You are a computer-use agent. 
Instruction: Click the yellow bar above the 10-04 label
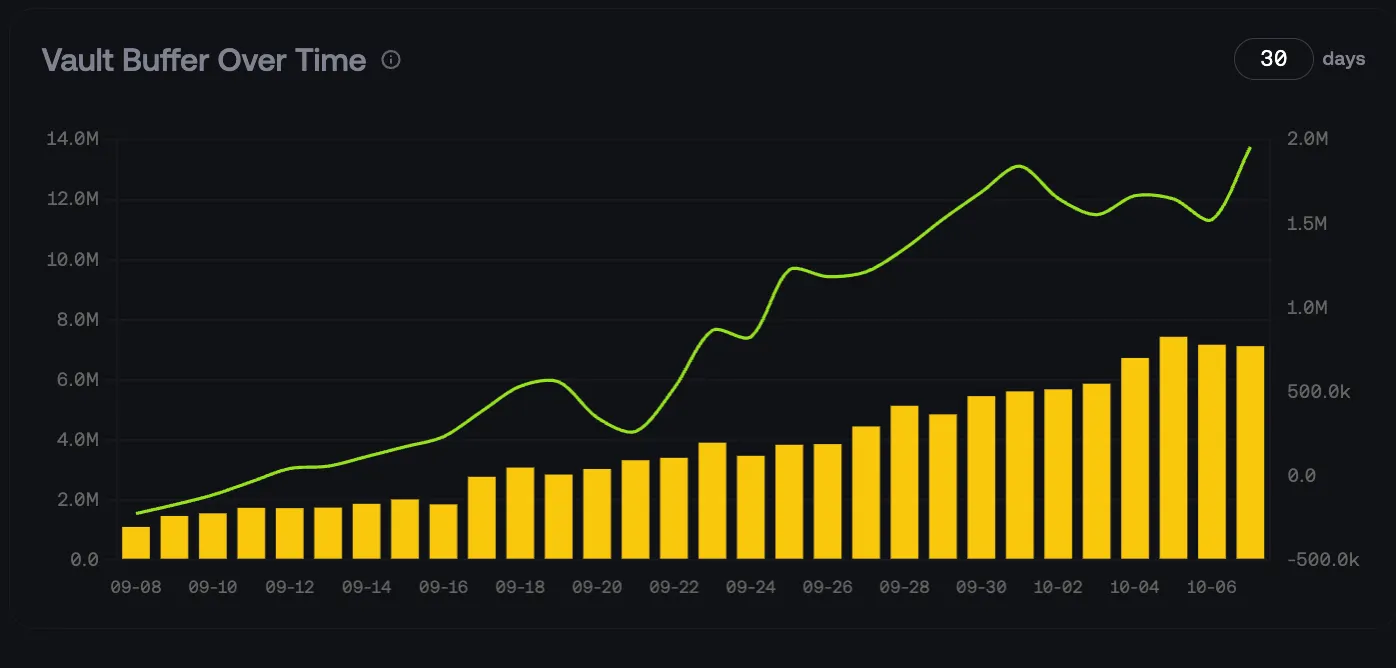1135,458
